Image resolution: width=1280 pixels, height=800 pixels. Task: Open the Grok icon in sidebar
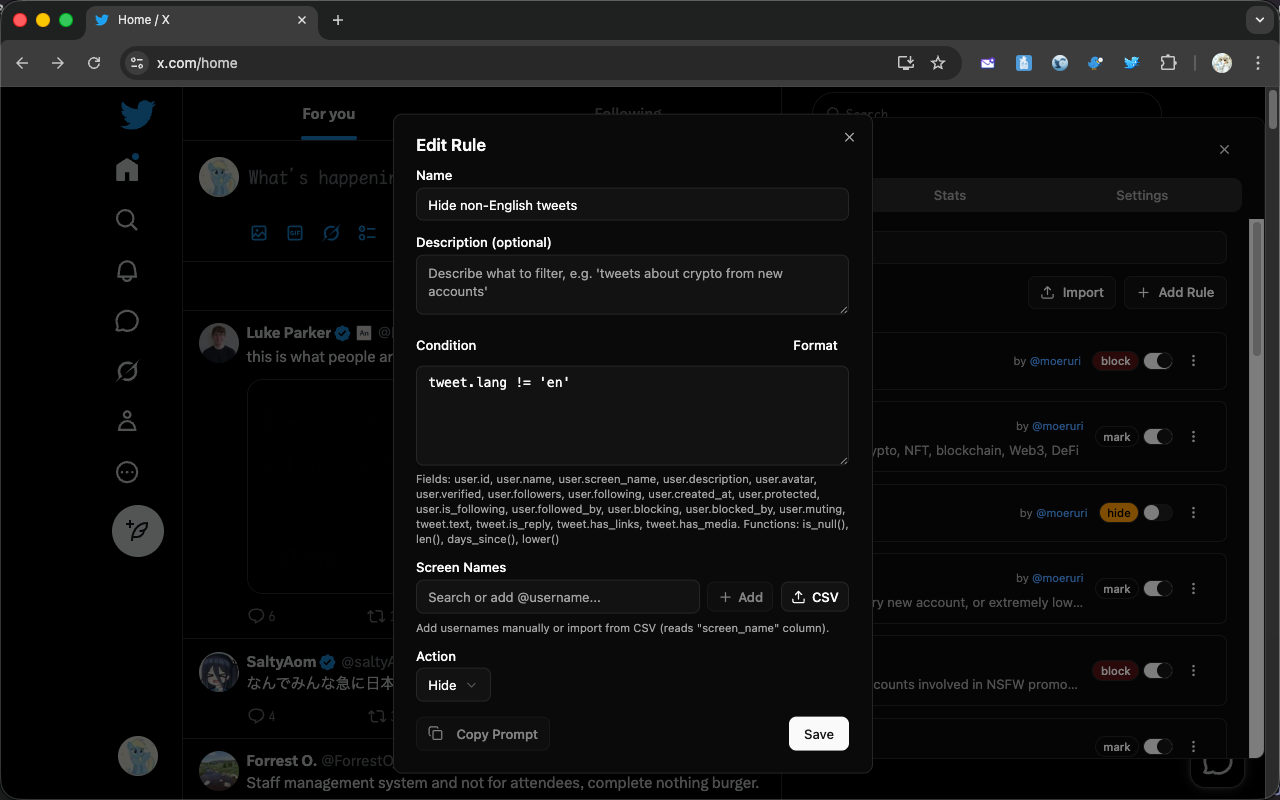(127, 371)
